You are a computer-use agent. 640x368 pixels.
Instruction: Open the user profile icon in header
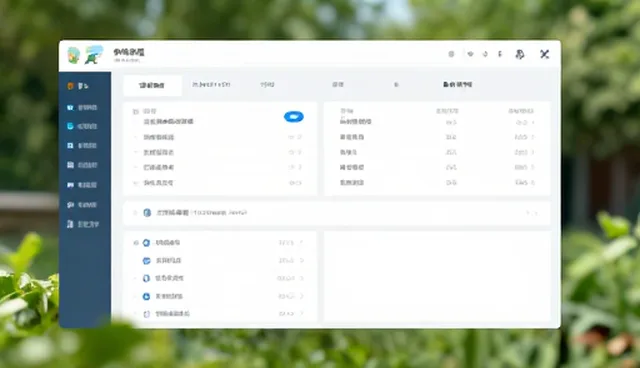coord(520,54)
